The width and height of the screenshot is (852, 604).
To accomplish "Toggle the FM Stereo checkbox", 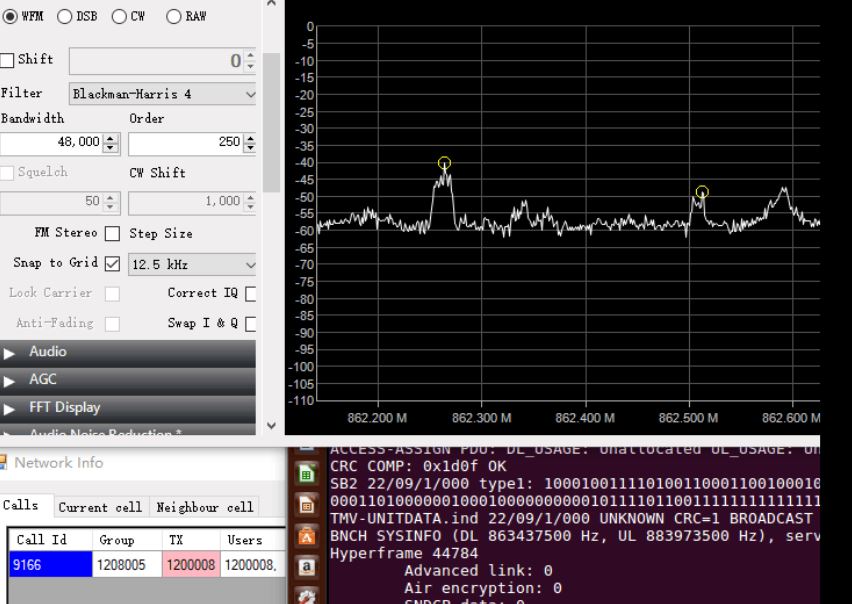I will (112, 234).
